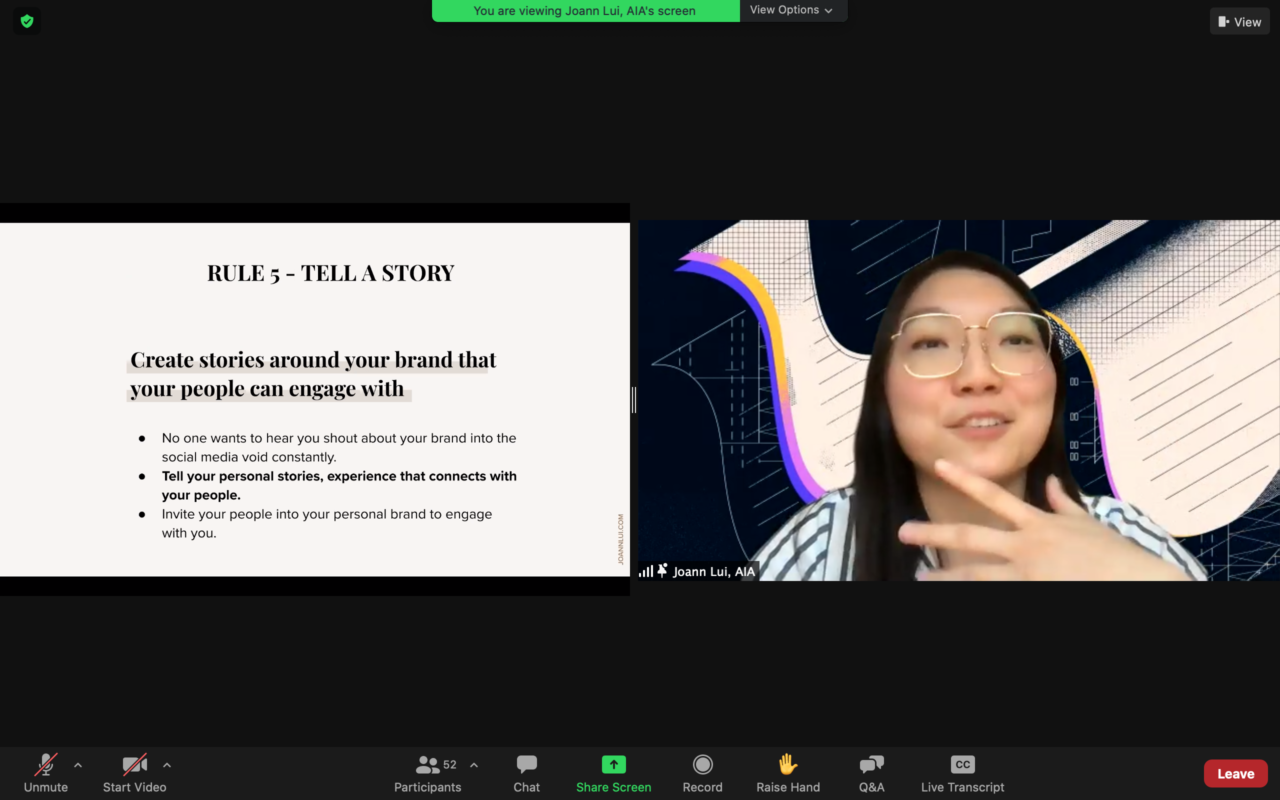Screen dimensions: 1280x800
Task: Open video settings via the camera chevron
Action: pyautogui.click(x=166, y=765)
